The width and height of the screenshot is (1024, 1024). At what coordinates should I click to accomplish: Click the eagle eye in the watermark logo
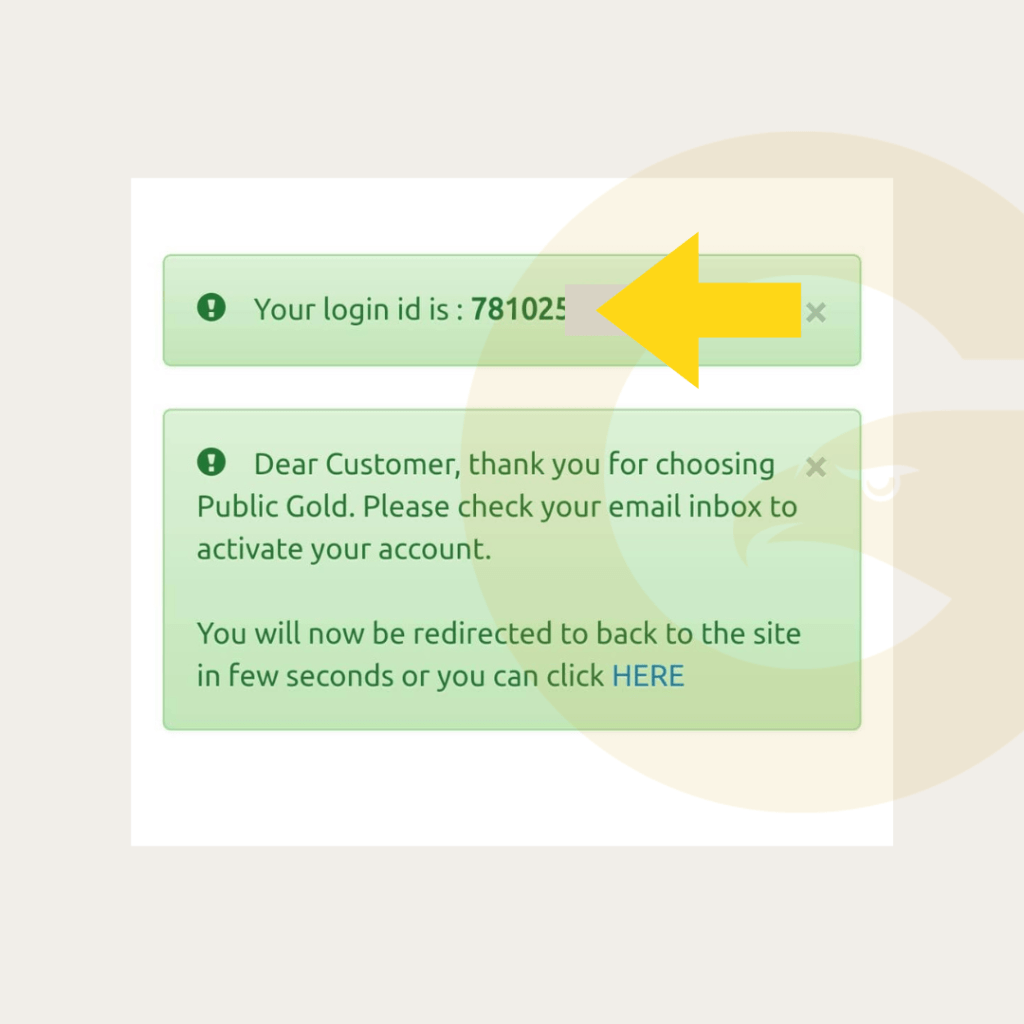pos(880,483)
